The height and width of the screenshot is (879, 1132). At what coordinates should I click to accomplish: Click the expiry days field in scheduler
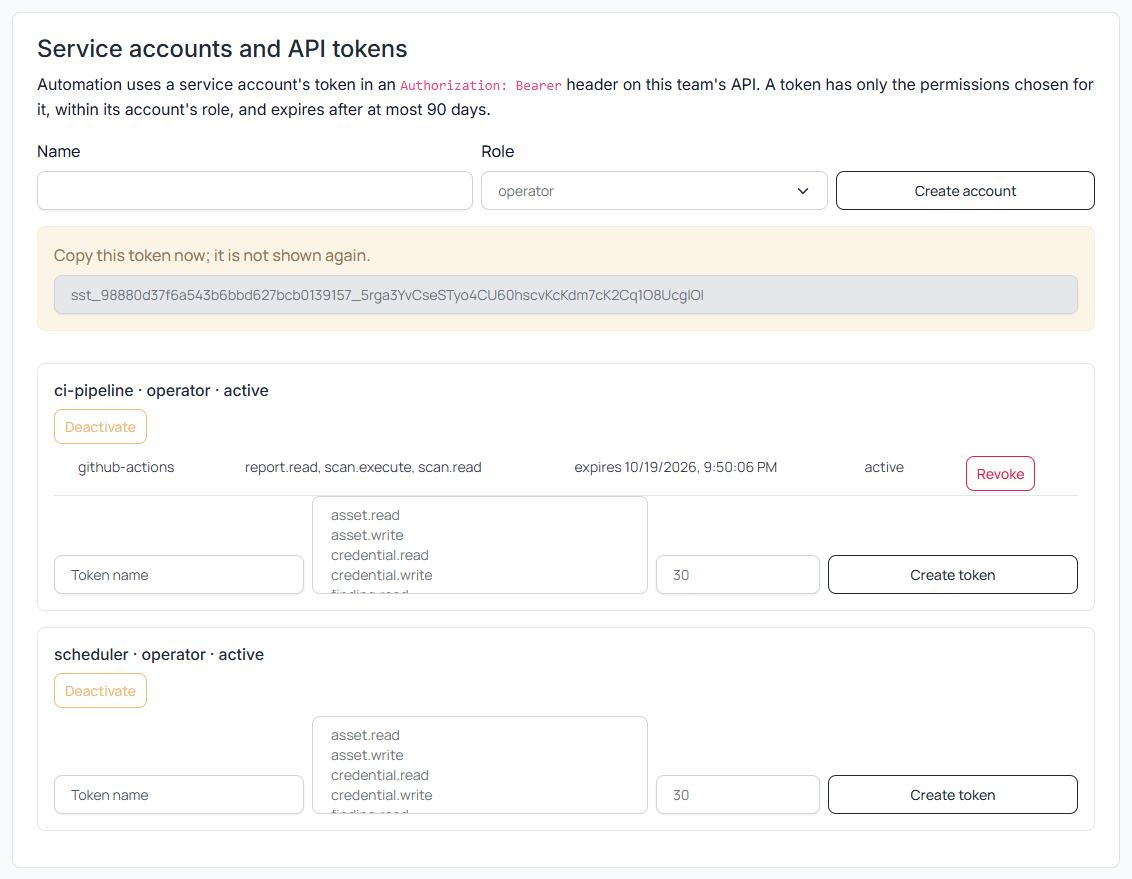[738, 795]
